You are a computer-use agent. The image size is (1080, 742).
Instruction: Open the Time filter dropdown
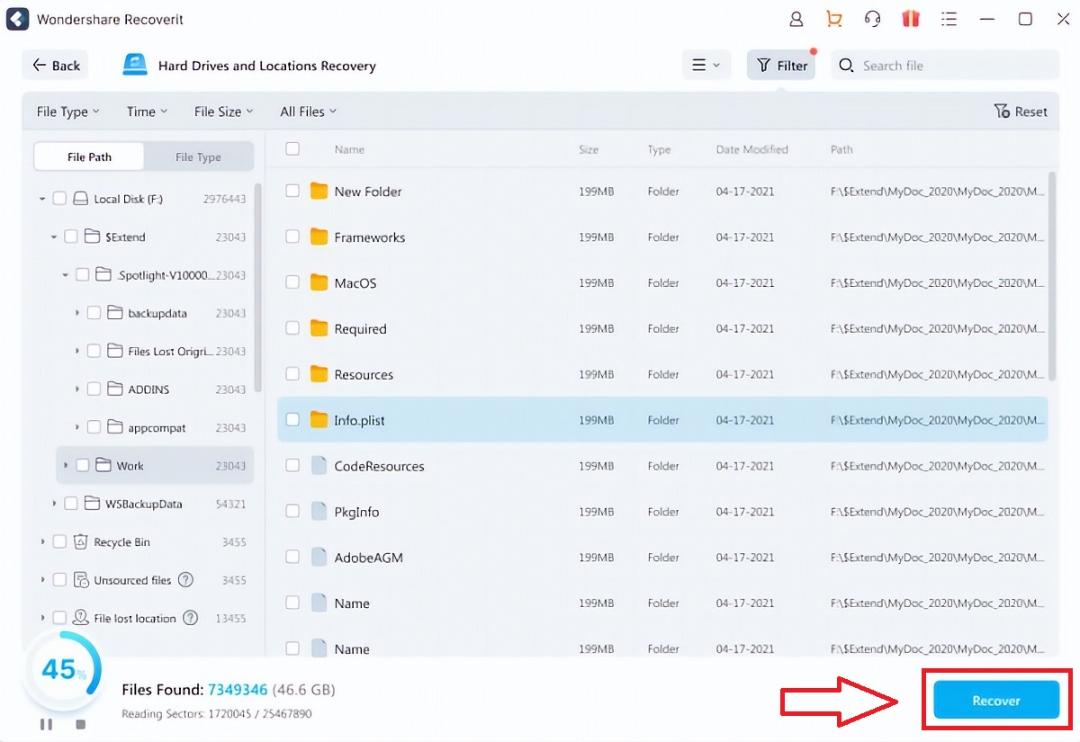pyautogui.click(x=147, y=111)
